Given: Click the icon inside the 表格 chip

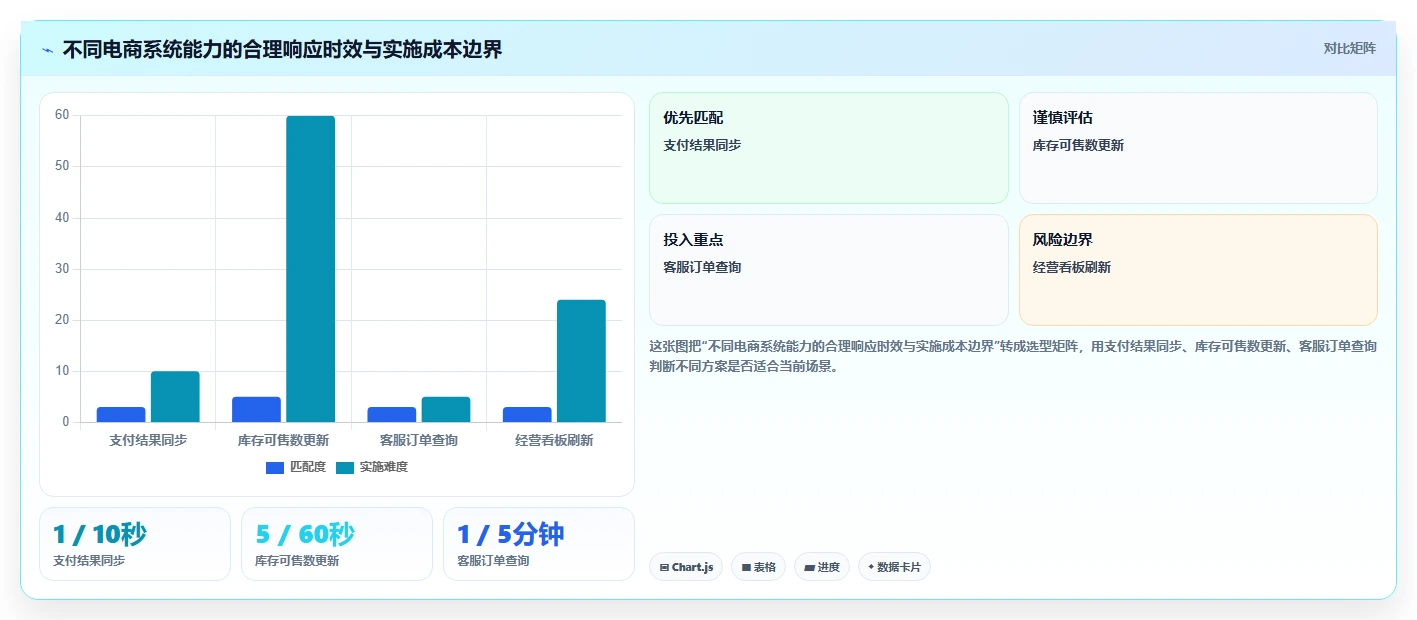Looking at the screenshot, I should (746, 567).
